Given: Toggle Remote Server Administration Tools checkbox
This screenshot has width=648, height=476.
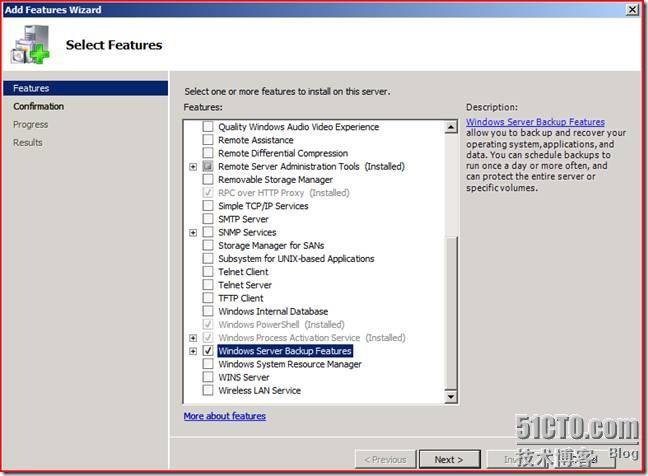Looking at the screenshot, I should [208, 166].
